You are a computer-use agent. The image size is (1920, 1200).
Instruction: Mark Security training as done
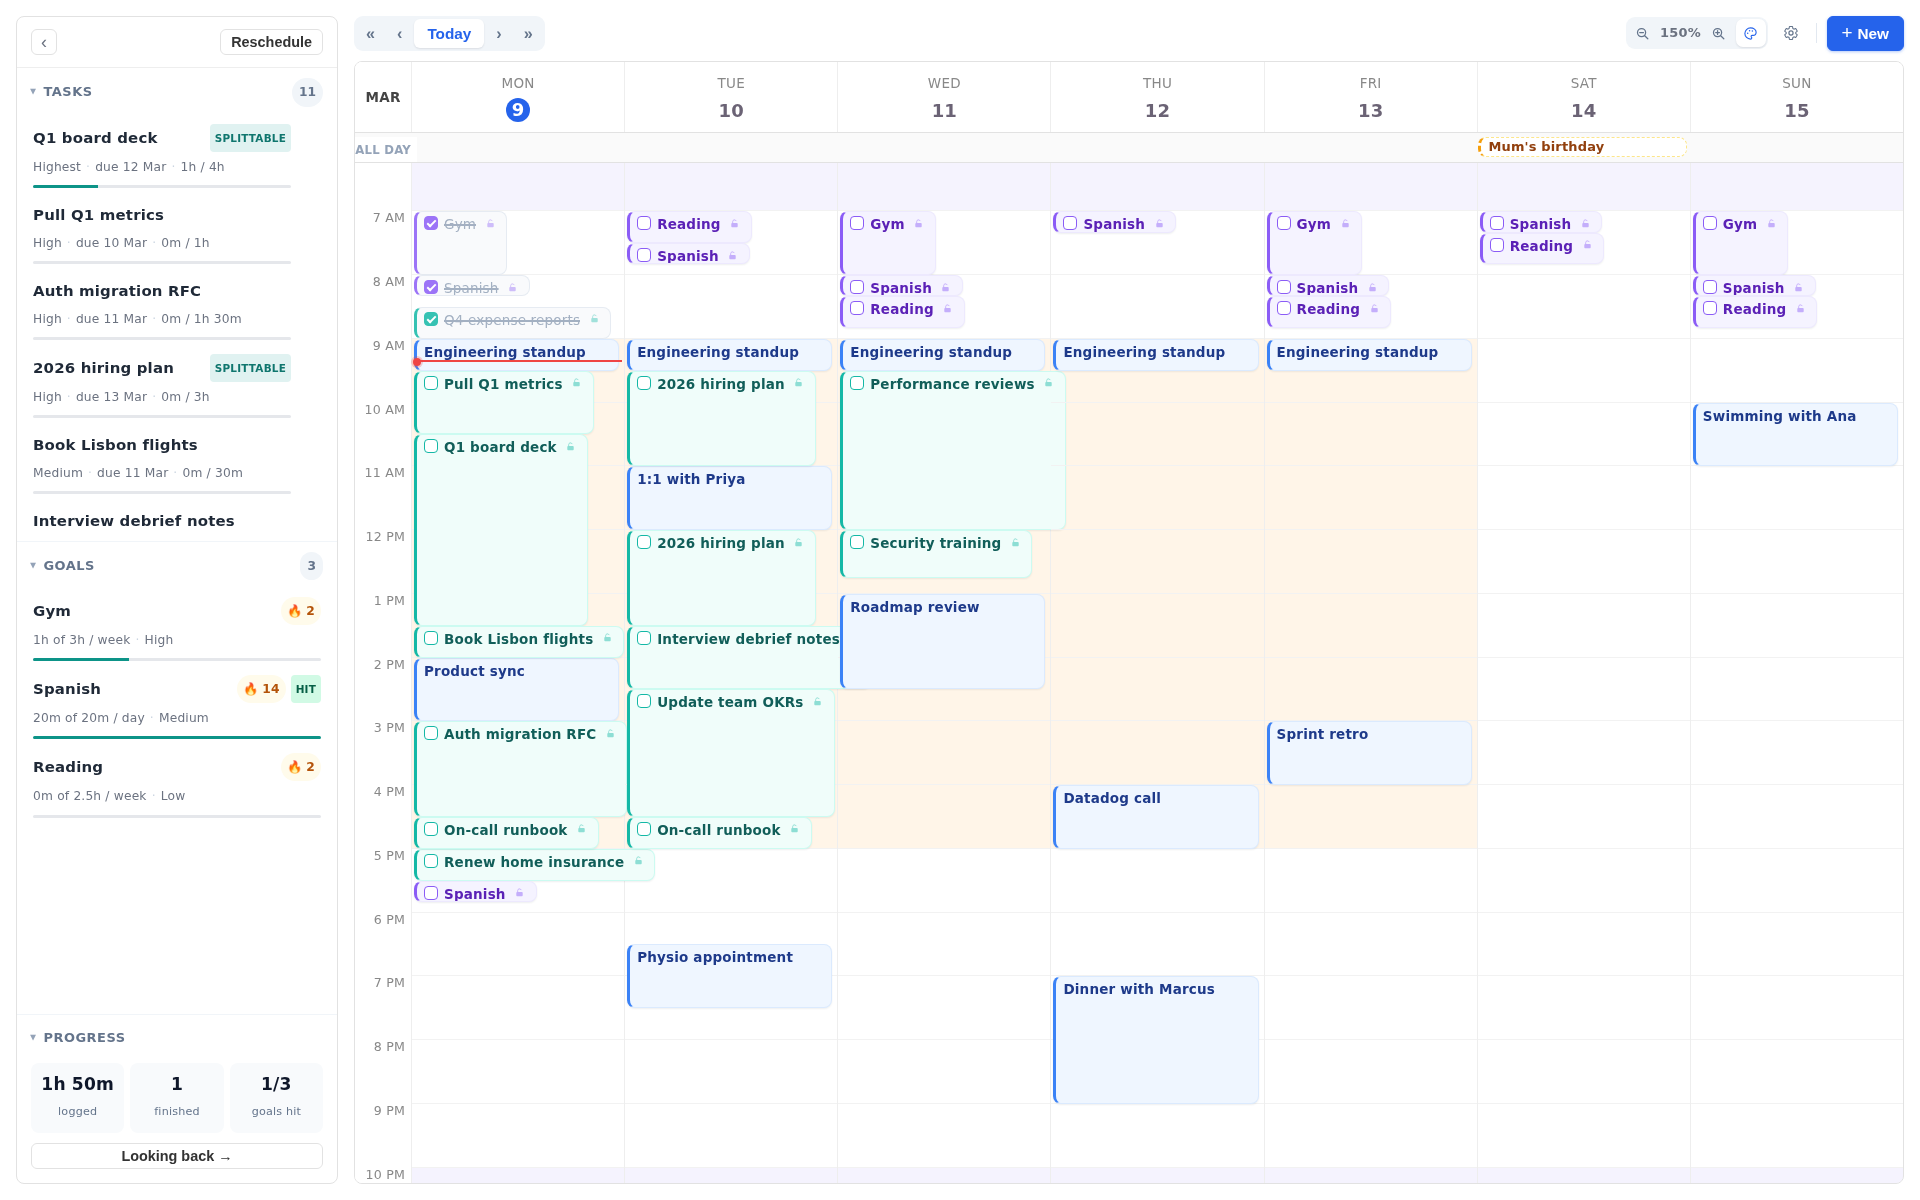[x=857, y=542]
